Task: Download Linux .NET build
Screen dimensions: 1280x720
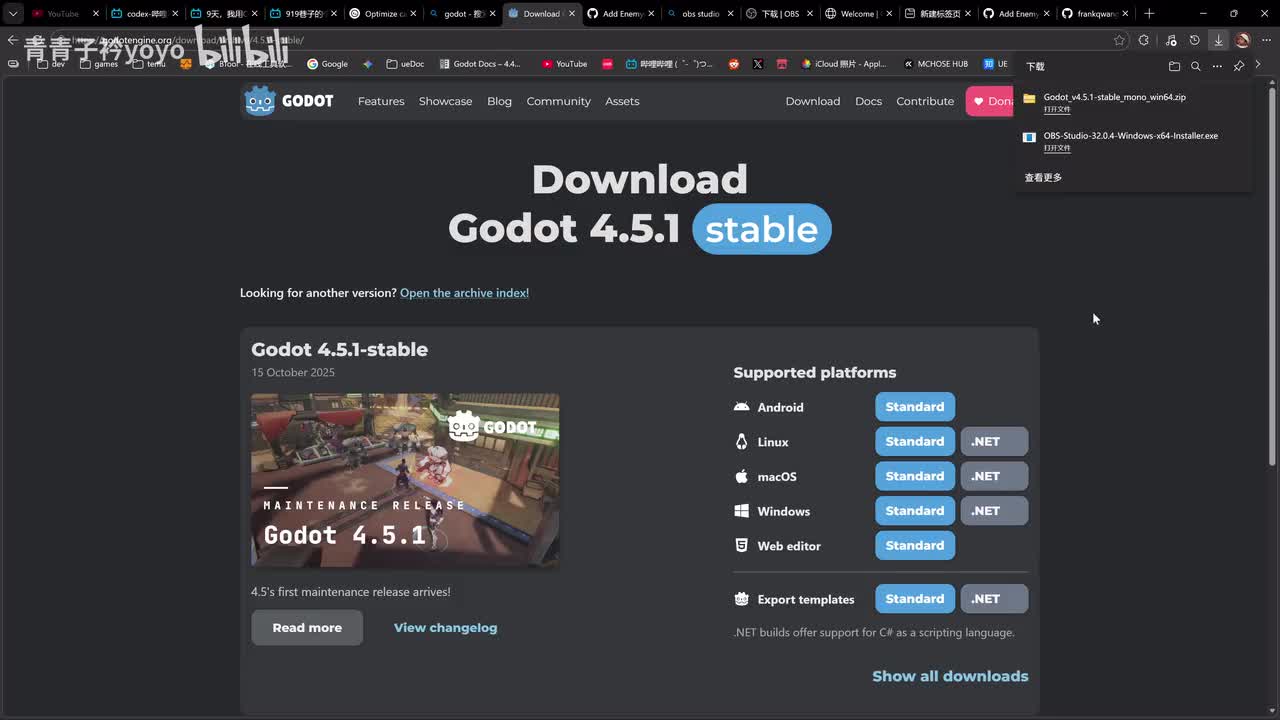Action: 994,441
